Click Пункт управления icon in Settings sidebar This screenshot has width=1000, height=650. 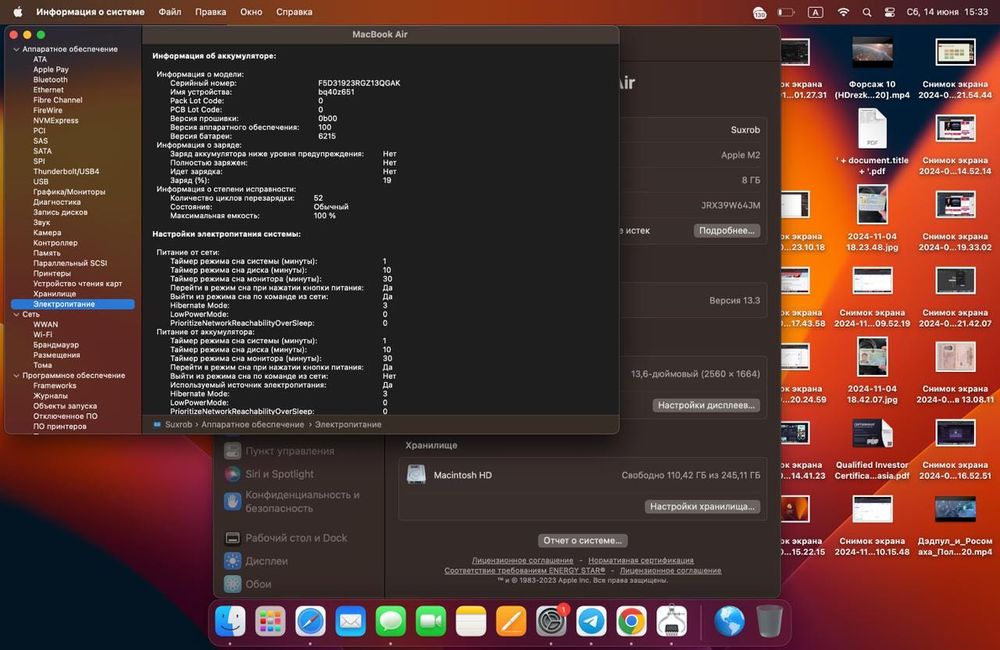[233, 450]
